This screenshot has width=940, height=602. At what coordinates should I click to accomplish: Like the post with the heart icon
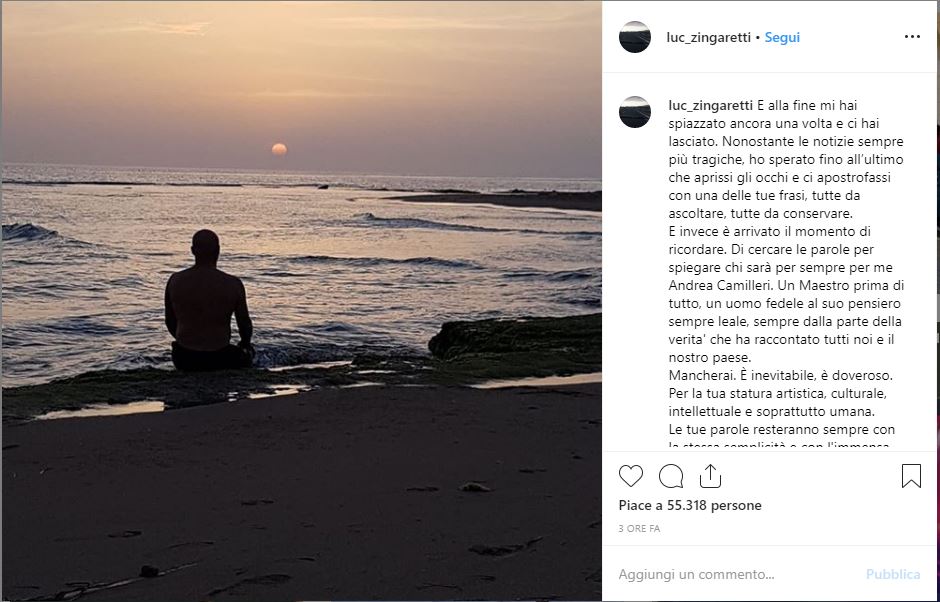tap(631, 476)
